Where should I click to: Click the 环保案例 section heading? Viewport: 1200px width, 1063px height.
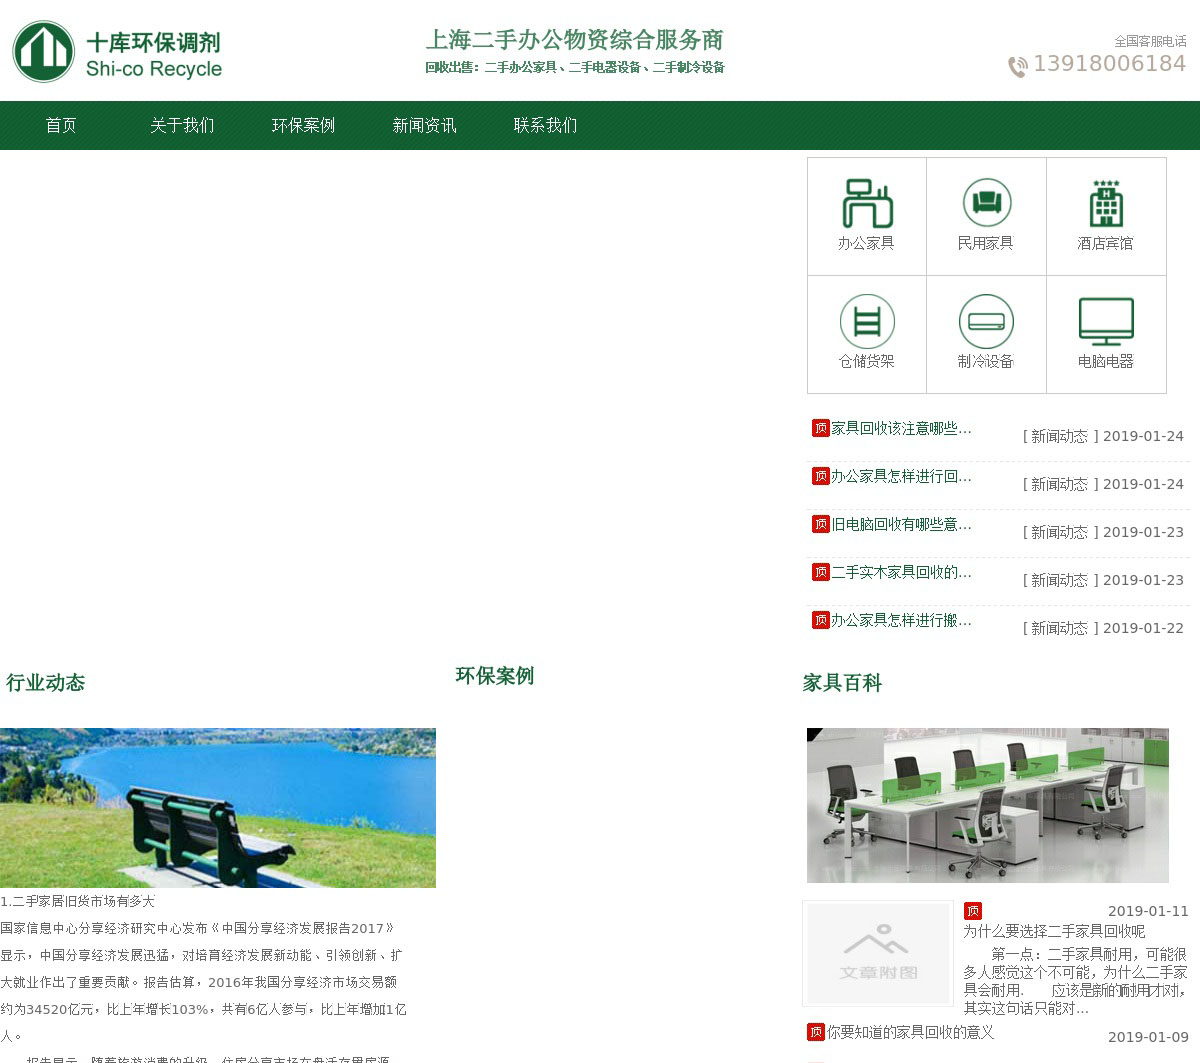point(495,676)
